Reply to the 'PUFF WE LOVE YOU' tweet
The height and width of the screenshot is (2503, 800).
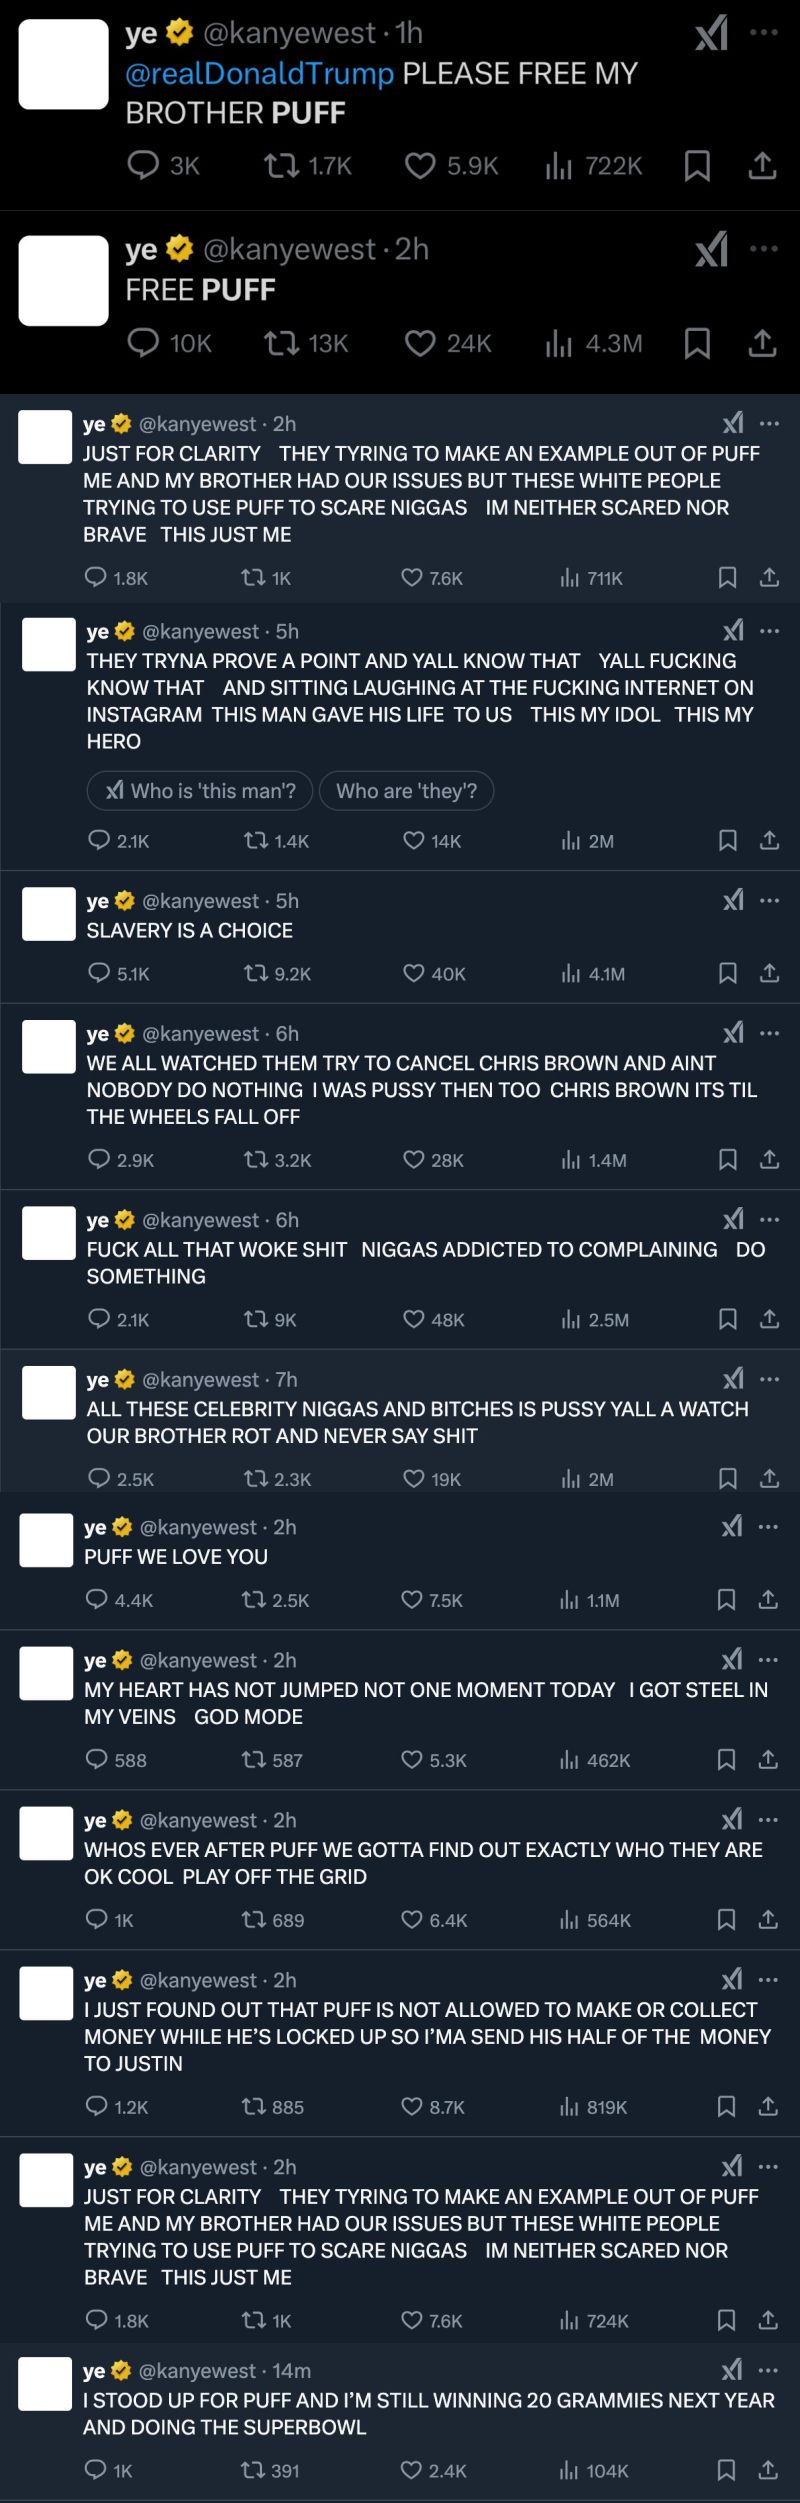pyautogui.click(x=97, y=1599)
